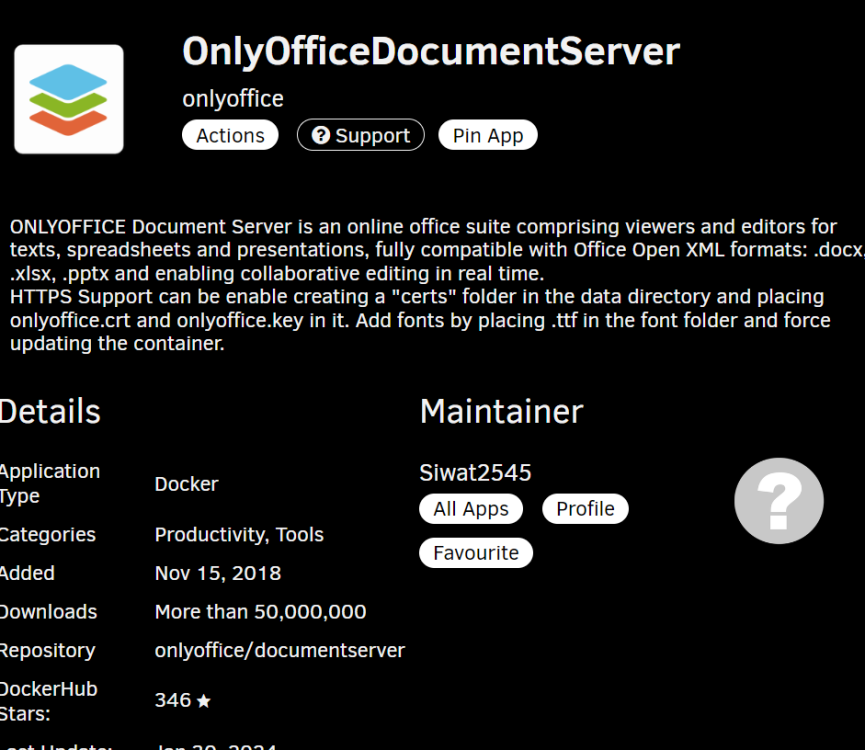Screen dimensions: 865x750
Task: Click the Maintainer section heading
Action: pyautogui.click(x=501, y=411)
